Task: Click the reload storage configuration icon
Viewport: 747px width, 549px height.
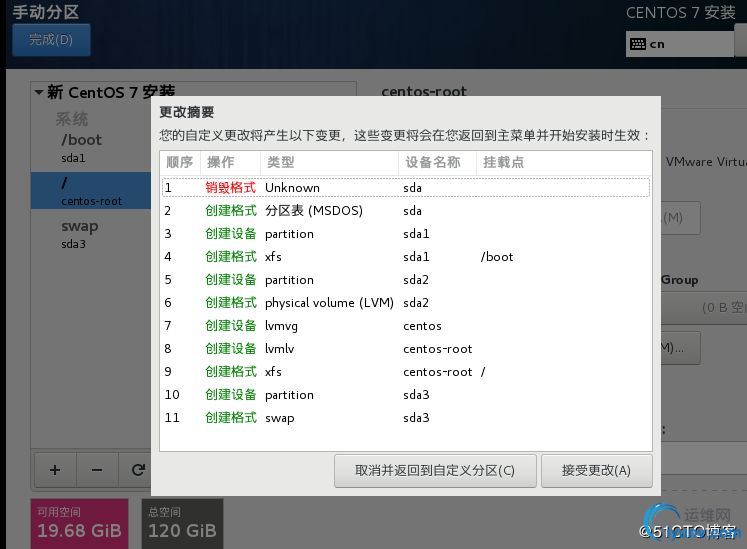Action: tap(138, 470)
